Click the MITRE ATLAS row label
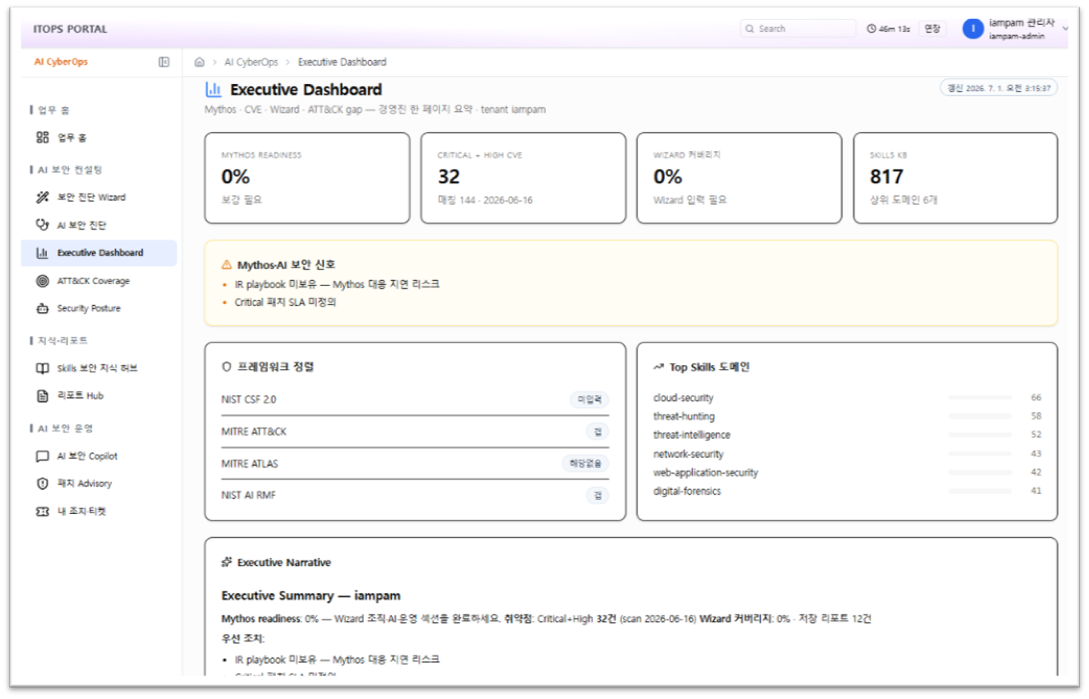The height and width of the screenshot is (699, 1089). [x=249, y=463]
